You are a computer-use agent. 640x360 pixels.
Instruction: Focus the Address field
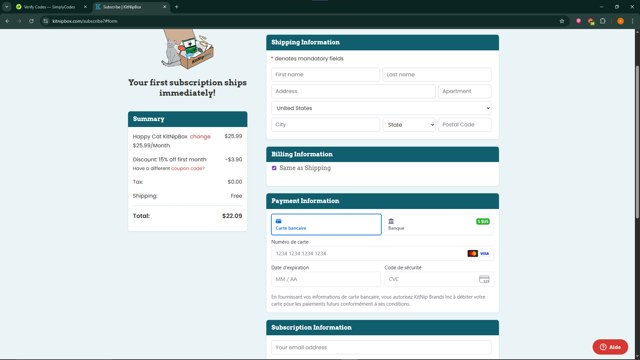(353, 91)
